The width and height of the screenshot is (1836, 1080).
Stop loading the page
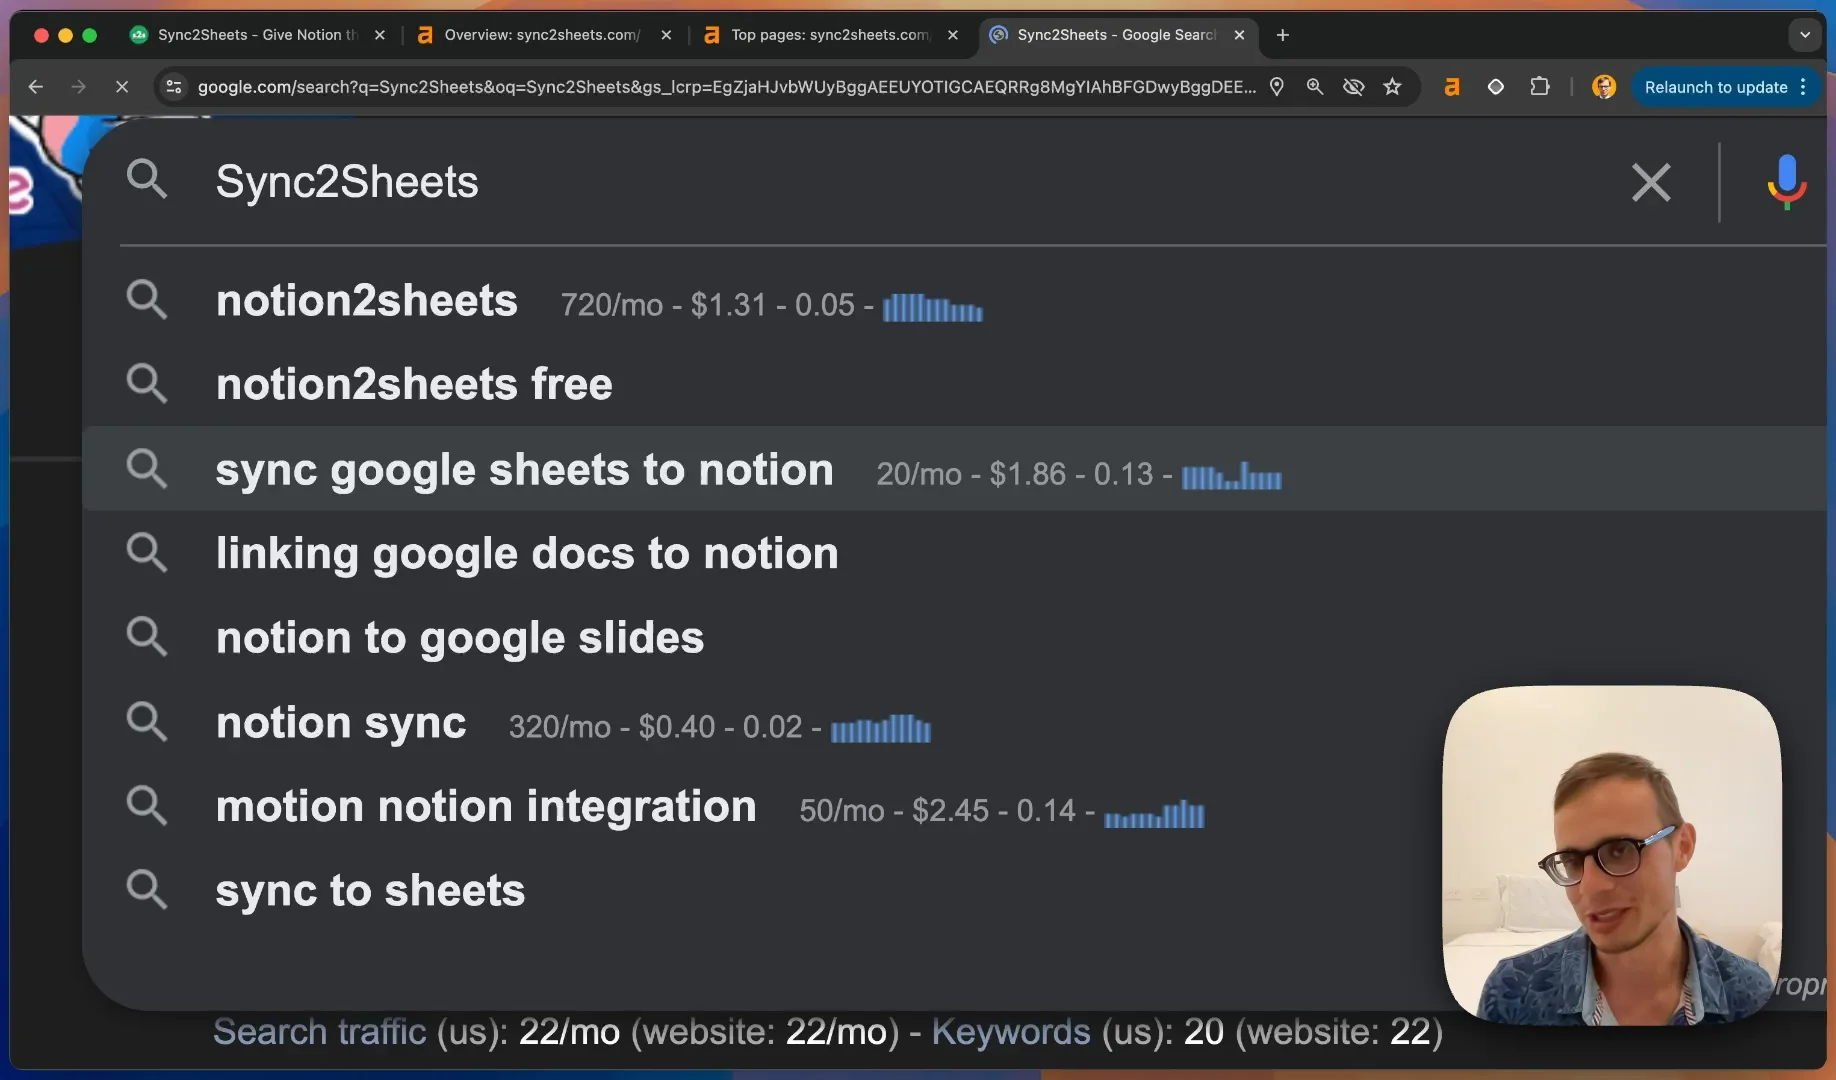point(122,87)
